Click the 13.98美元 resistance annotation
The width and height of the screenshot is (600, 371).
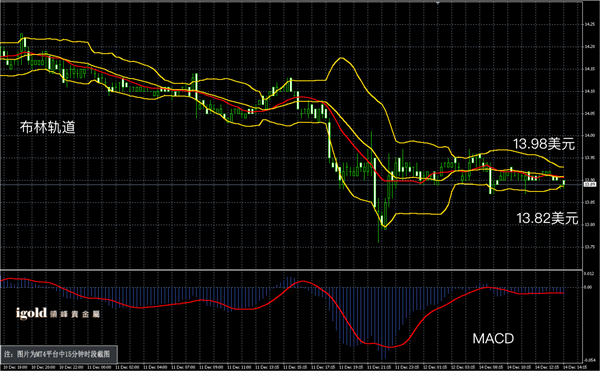tap(544, 144)
